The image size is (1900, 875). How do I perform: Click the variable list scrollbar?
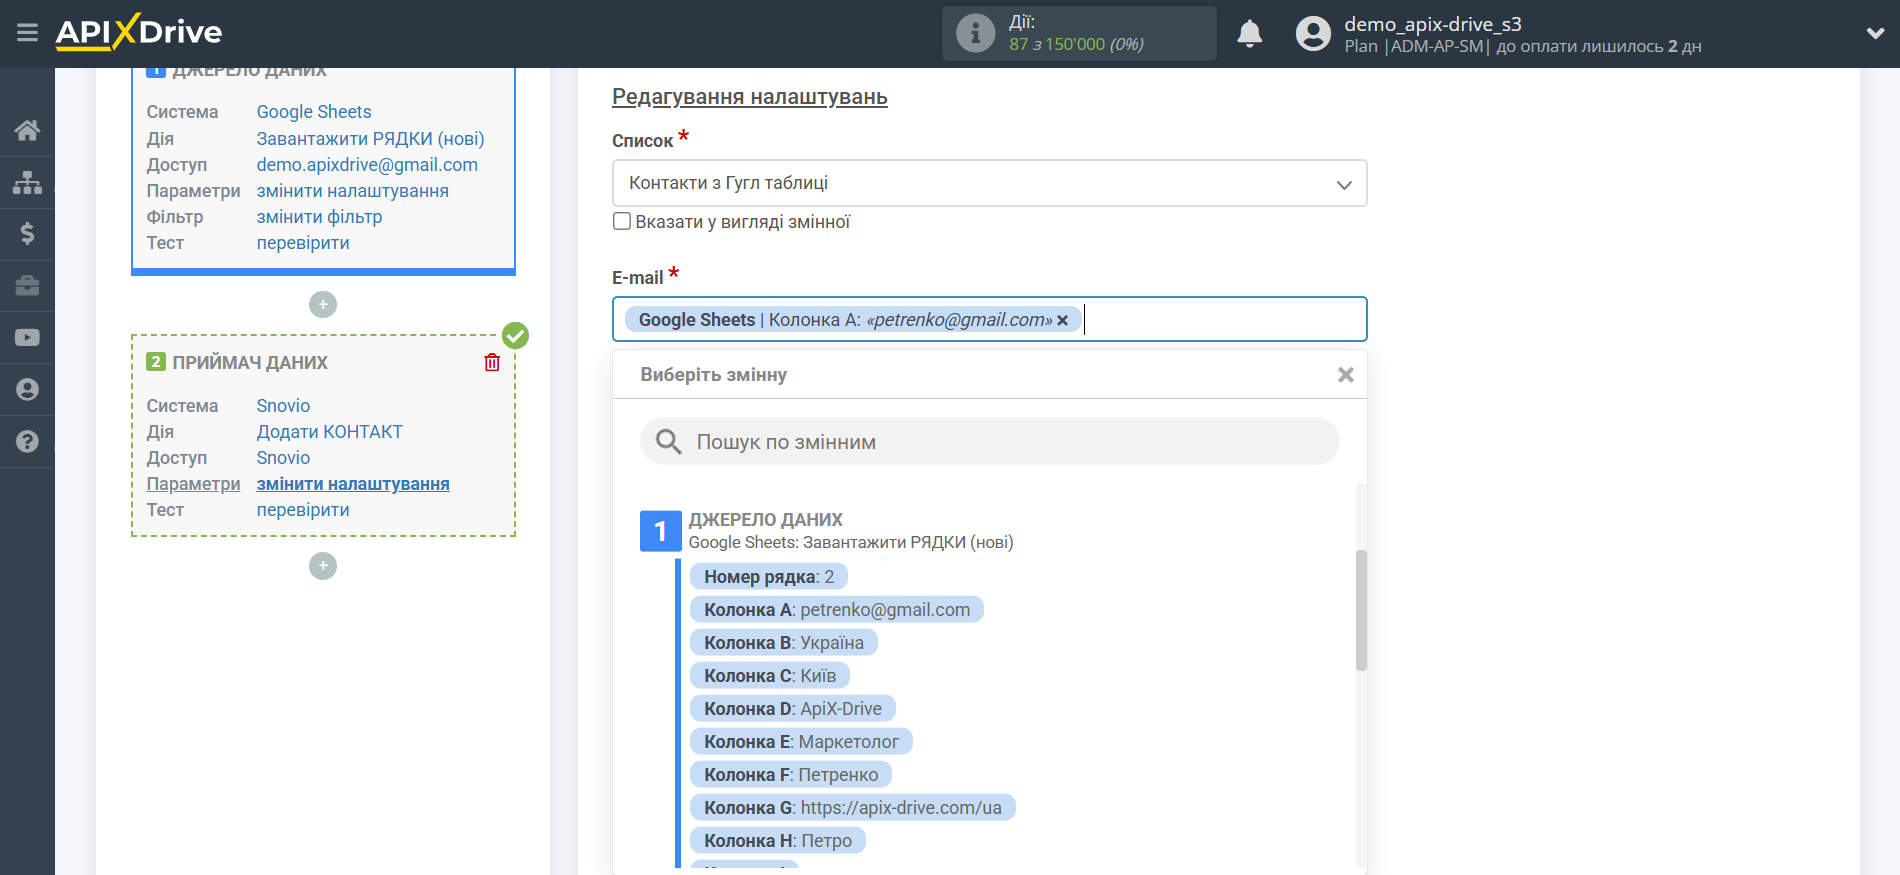click(x=1361, y=610)
